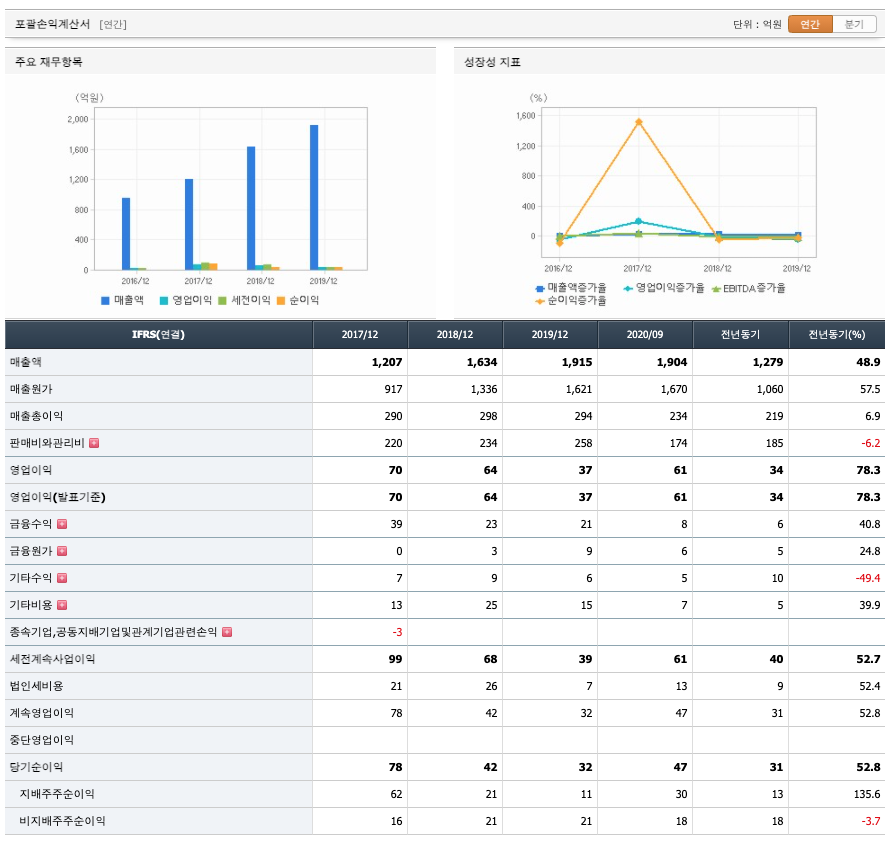Click the 2018/12 column header

click(x=455, y=335)
